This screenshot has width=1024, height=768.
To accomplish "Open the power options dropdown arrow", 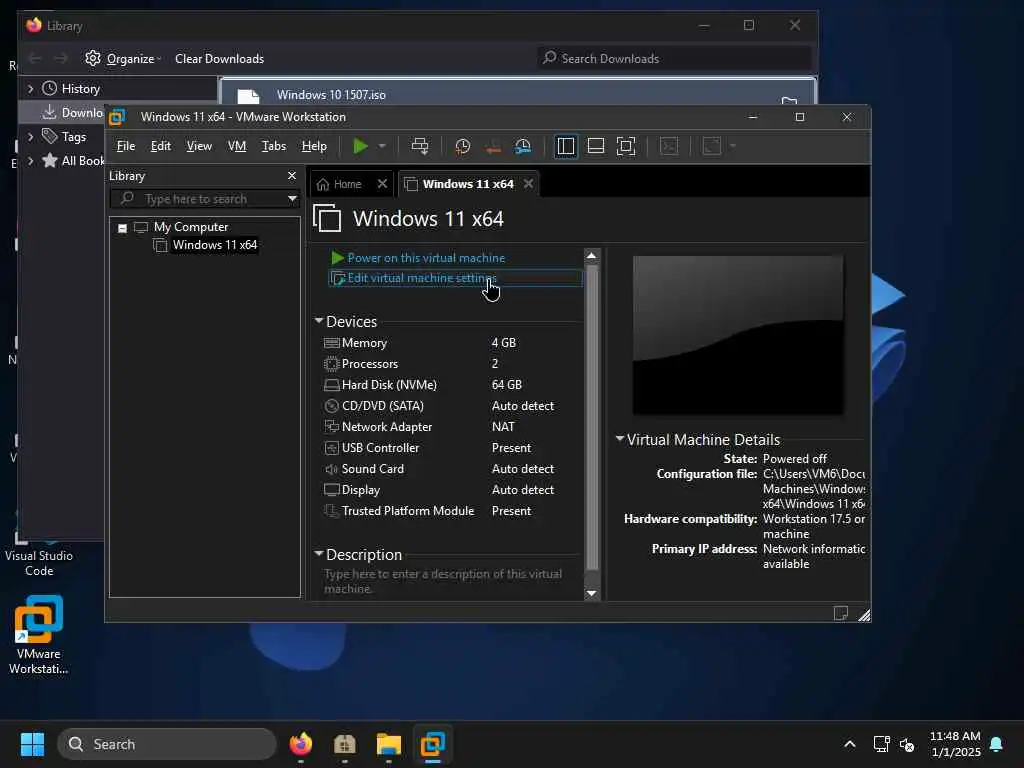I will [x=382, y=146].
